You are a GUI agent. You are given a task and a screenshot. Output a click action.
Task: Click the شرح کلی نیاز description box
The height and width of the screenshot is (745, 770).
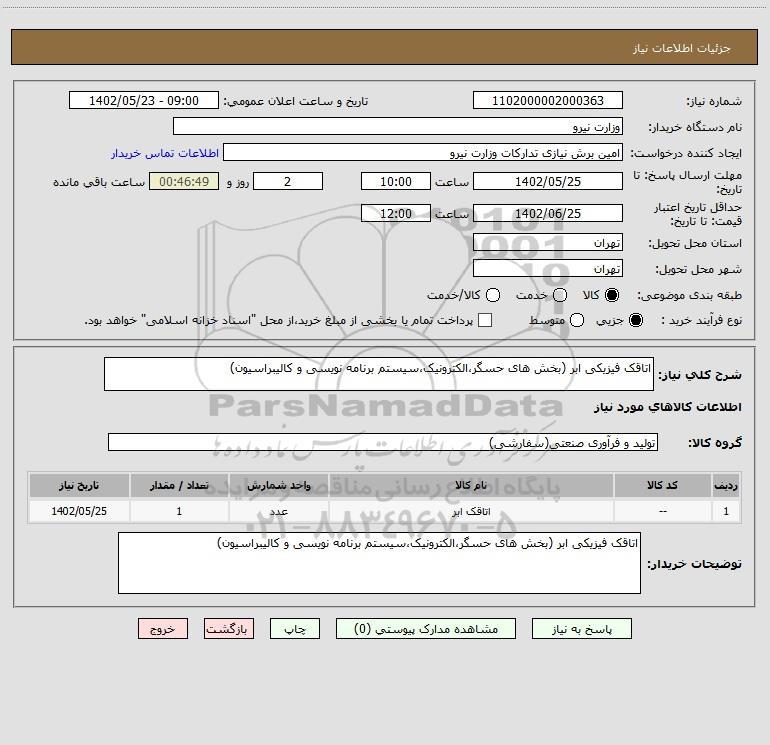pyautogui.click(x=379, y=374)
